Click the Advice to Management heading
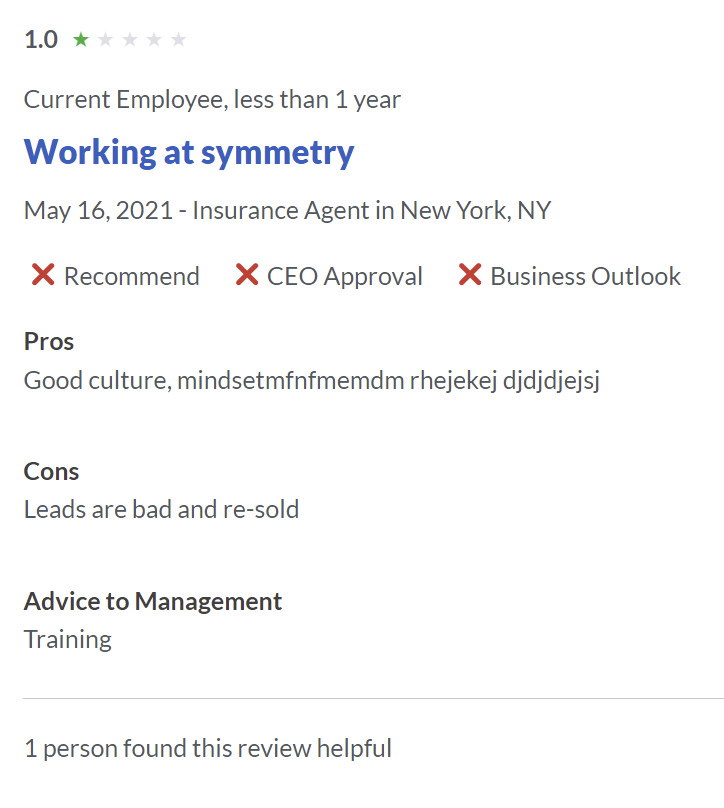Viewport: 724px width, 808px height. click(x=153, y=601)
